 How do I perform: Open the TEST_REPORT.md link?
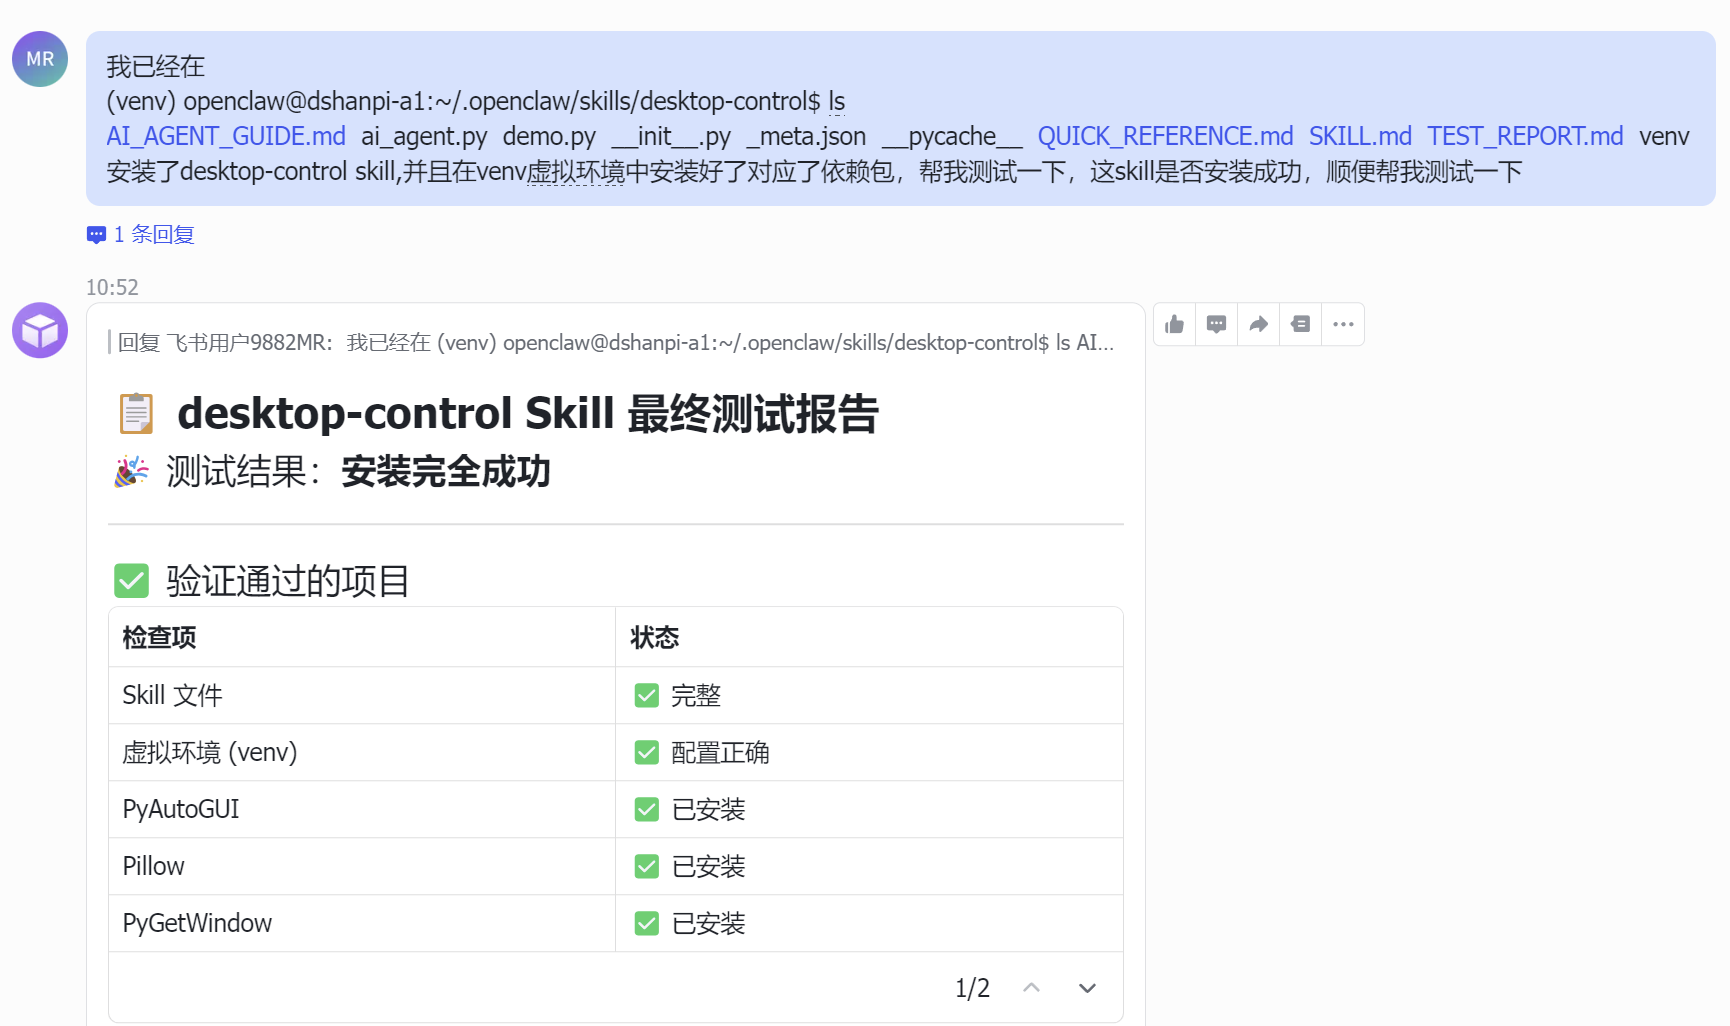click(1525, 136)
